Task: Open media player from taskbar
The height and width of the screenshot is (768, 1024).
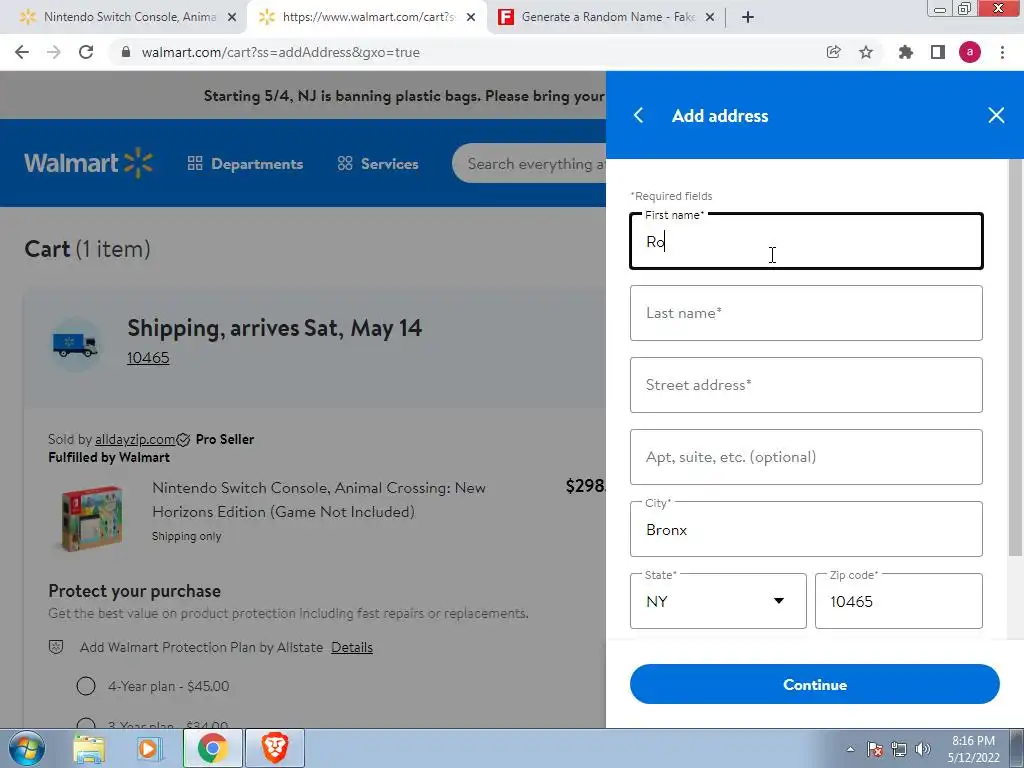Action: 149,748
